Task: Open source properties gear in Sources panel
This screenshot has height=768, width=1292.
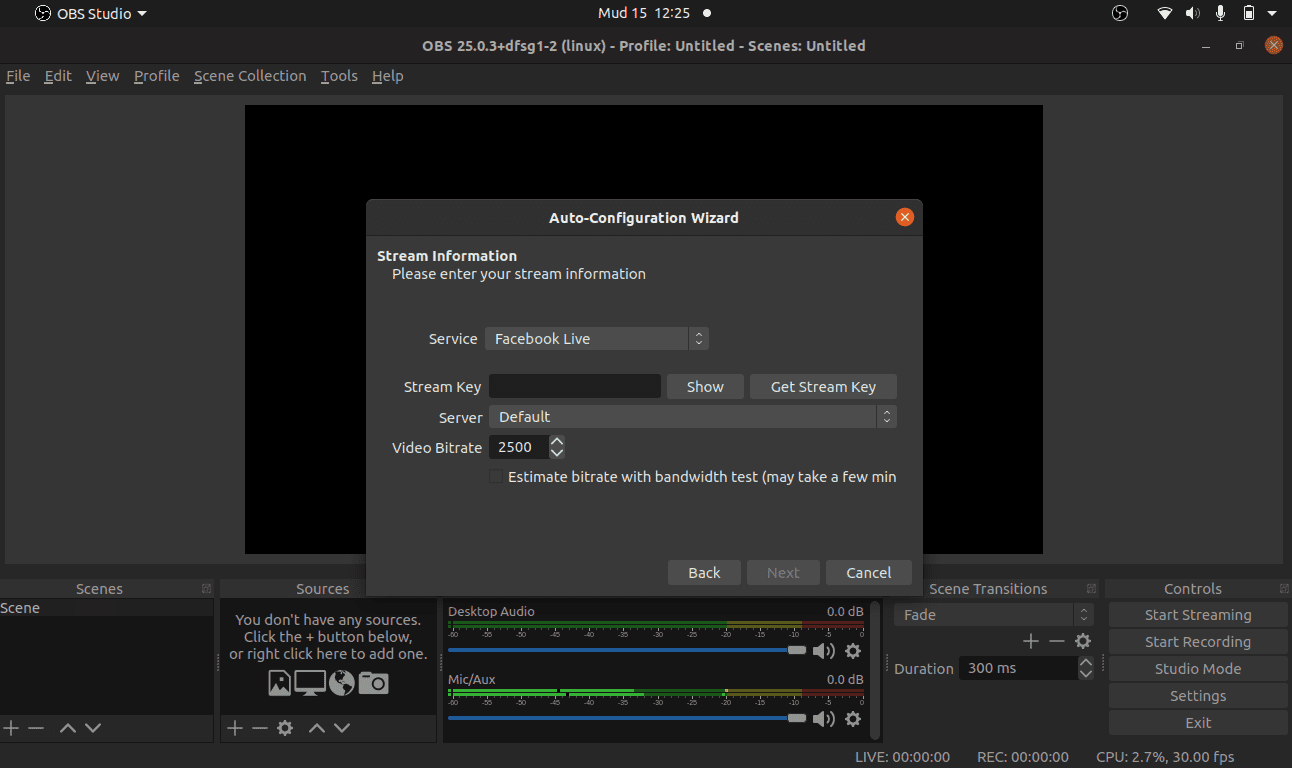Action: [x=285, y=728]
